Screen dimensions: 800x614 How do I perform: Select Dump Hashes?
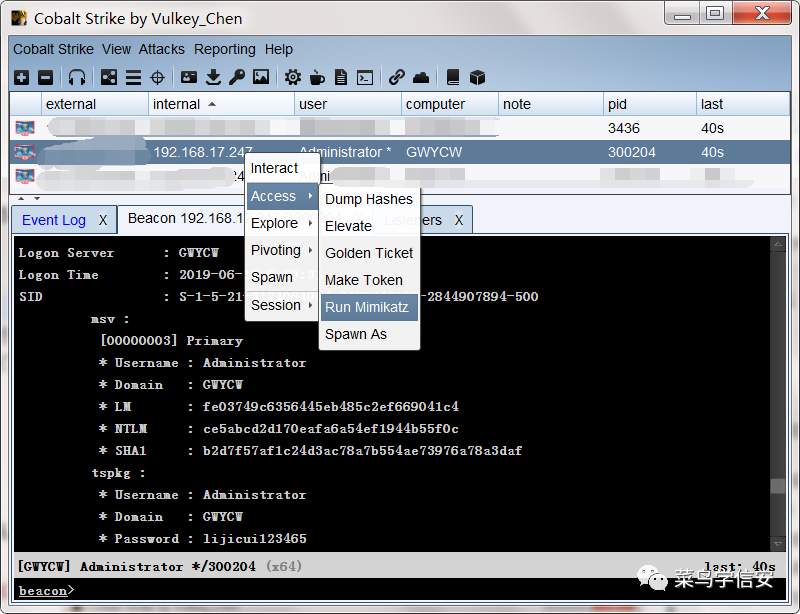click(x=369, y=199)
